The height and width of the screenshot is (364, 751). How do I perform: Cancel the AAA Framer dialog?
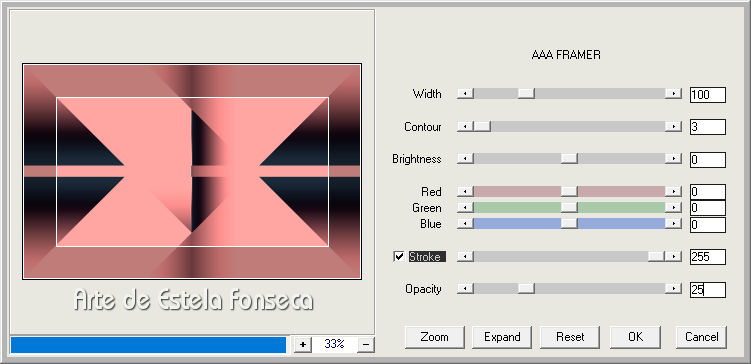[701, 337]
